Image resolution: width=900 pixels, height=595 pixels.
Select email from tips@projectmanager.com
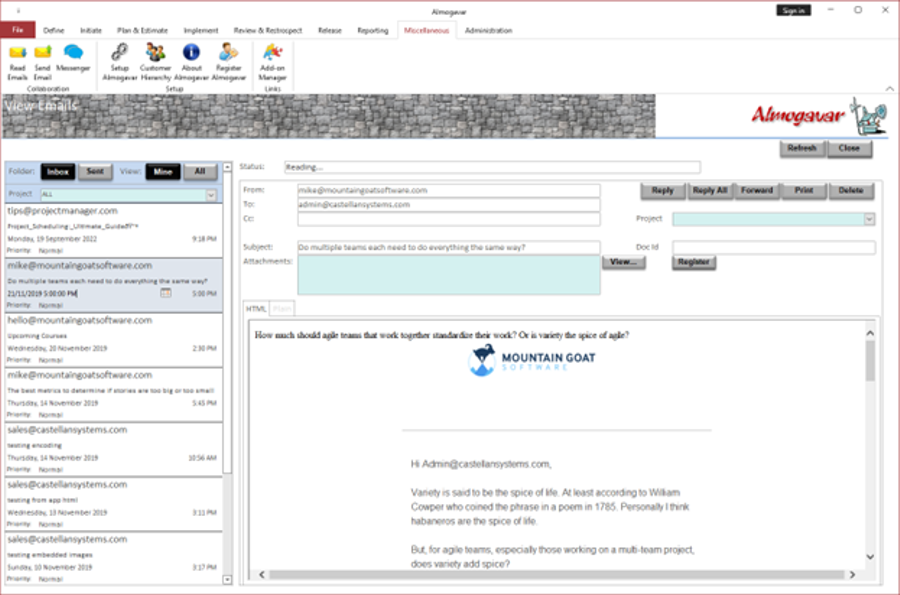[114, 230]
